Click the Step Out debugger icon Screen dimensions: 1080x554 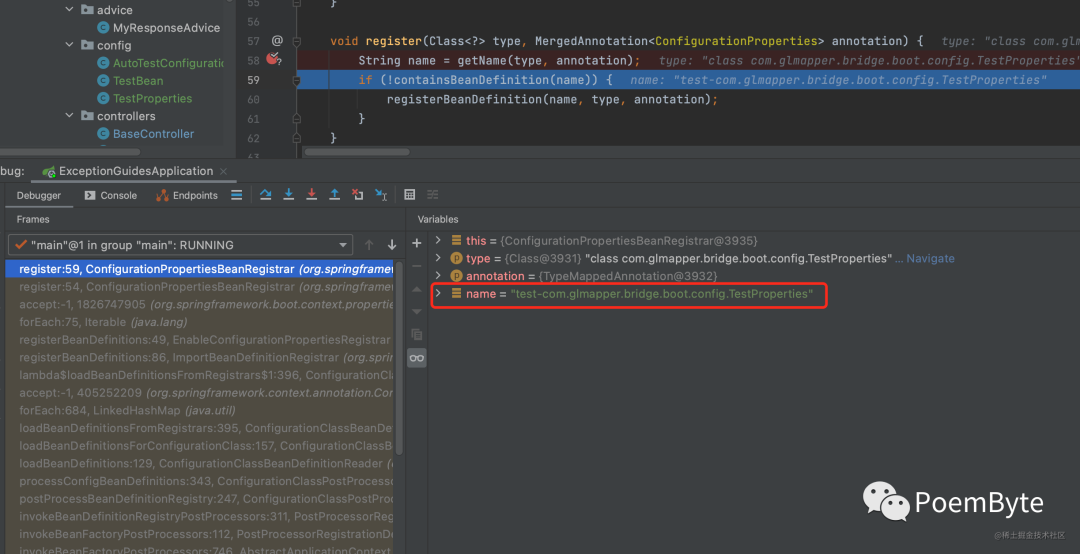click(335, 195)
